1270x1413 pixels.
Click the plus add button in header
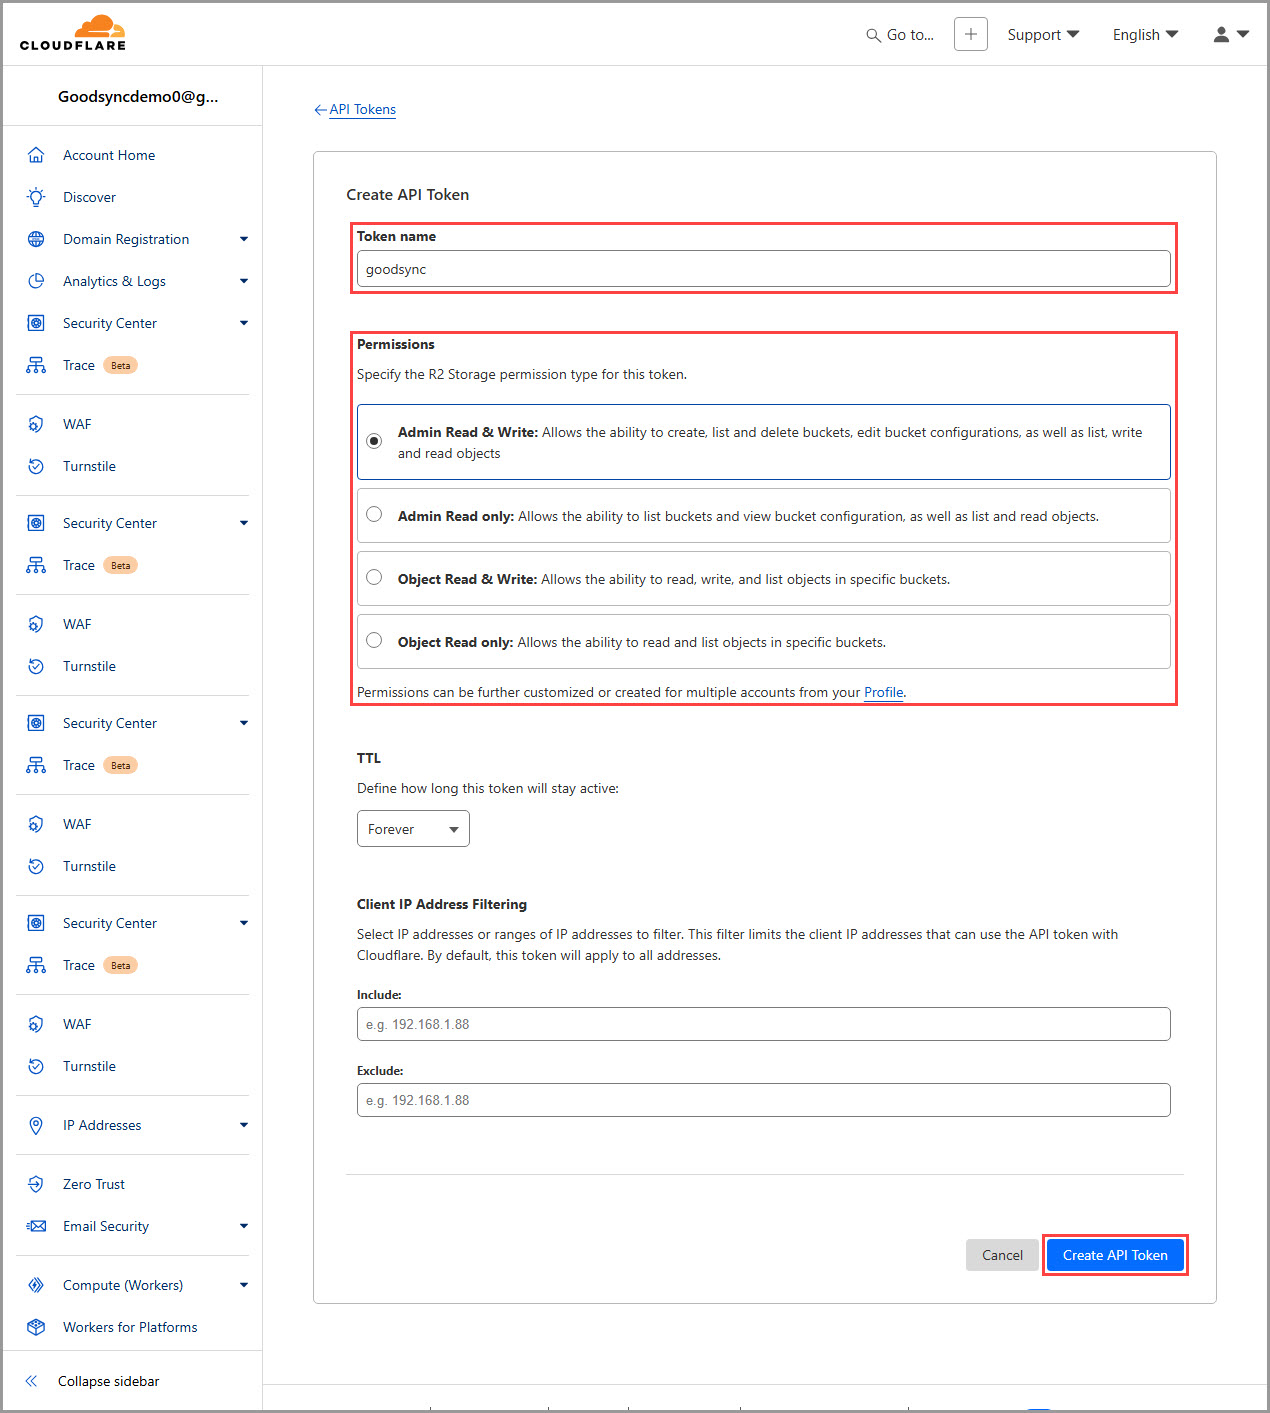pos(970,34)
